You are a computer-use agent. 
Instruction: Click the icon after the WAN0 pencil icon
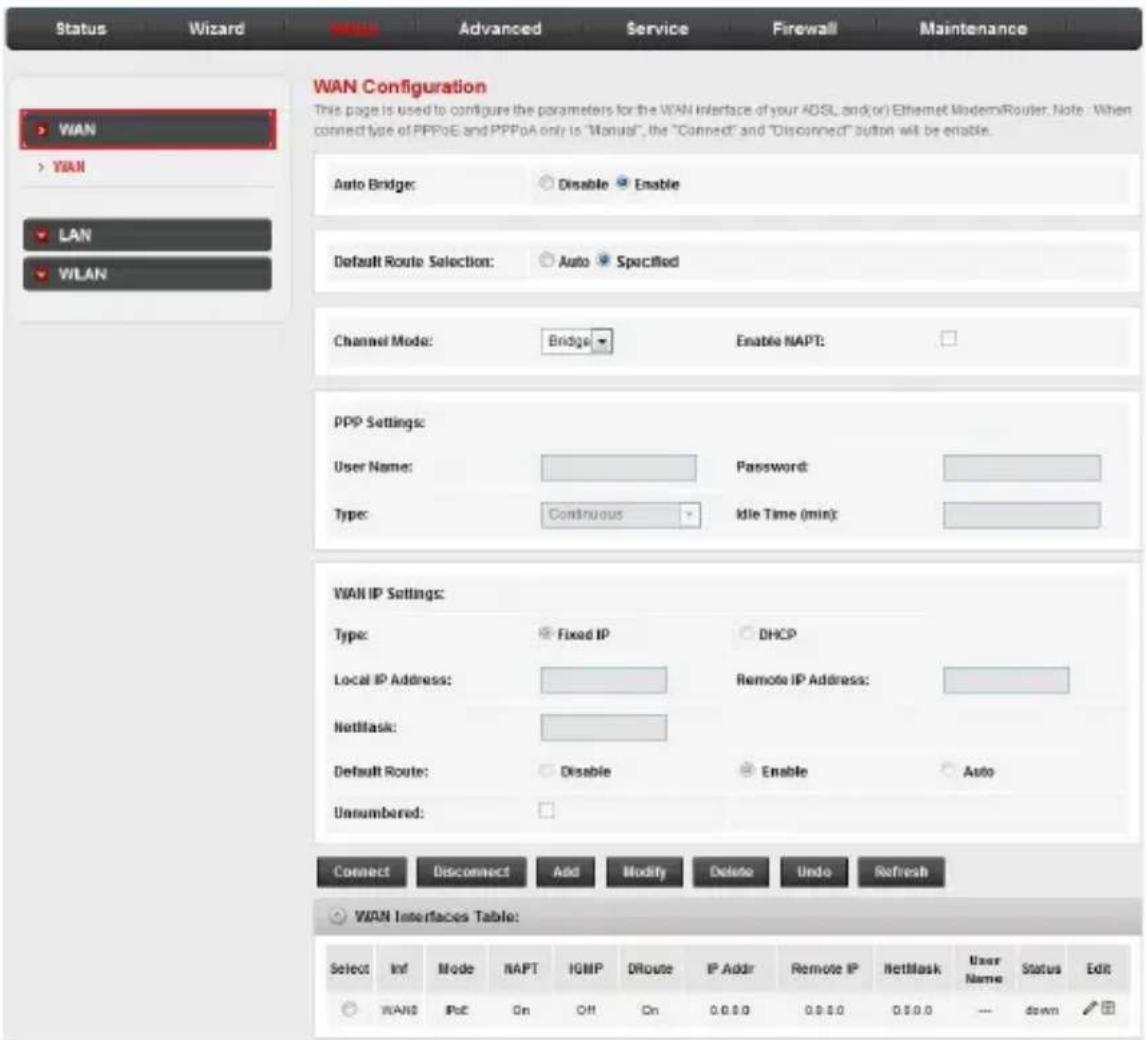pos(1108,1009)
